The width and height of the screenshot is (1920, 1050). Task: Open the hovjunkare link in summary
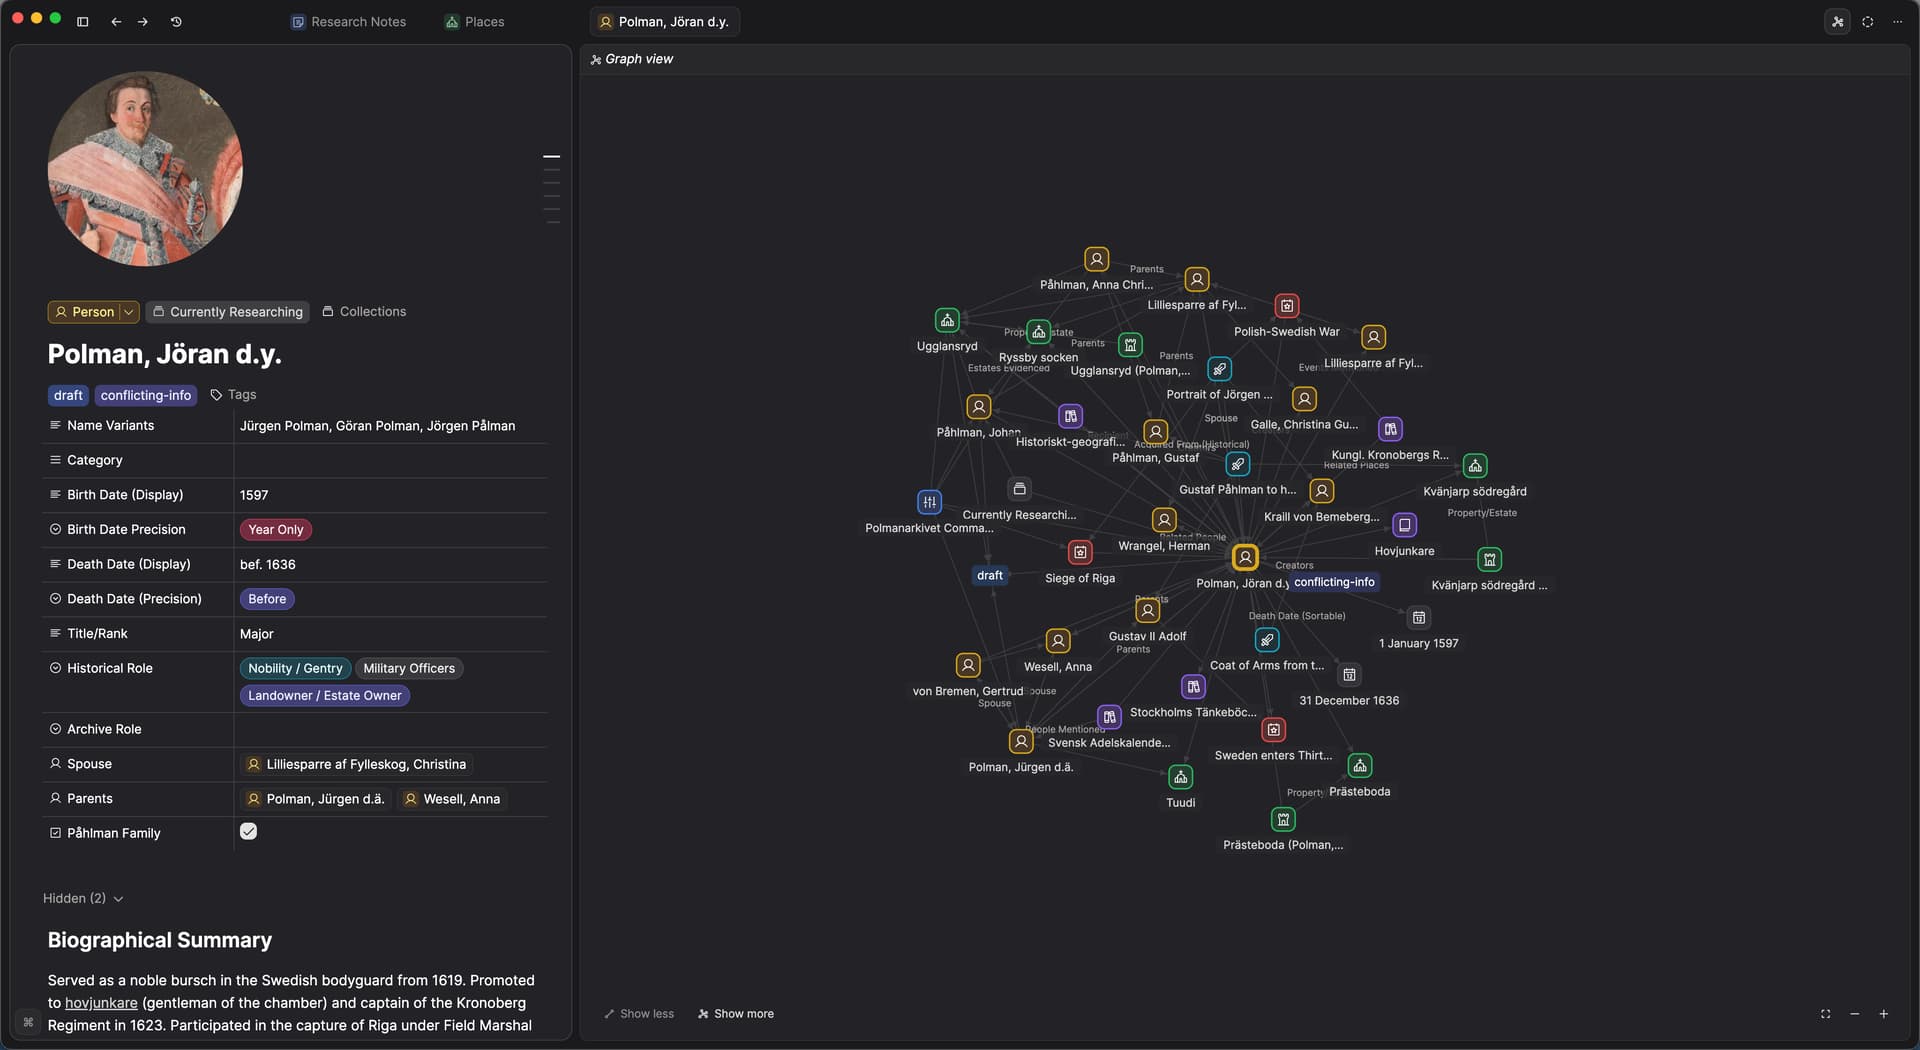coord(101,1003)
